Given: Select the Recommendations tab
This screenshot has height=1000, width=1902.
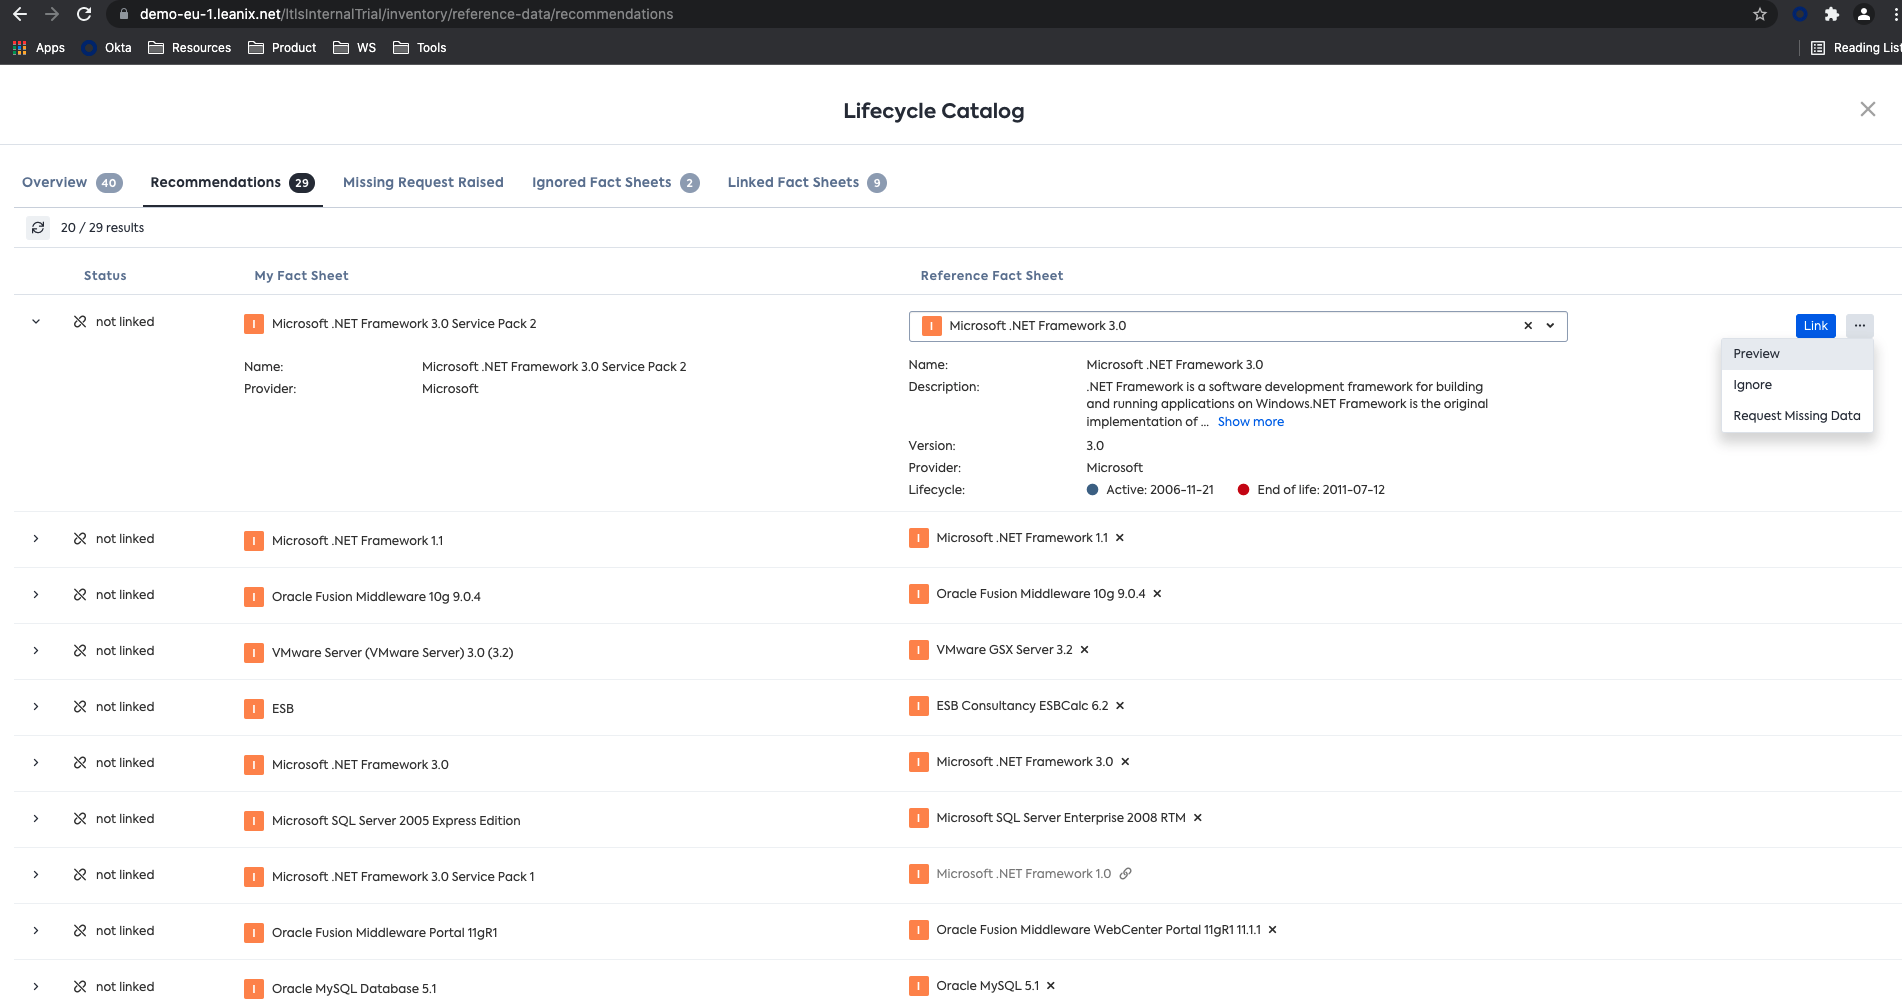Looking at the screenshot, I should [x=232, y=182].
